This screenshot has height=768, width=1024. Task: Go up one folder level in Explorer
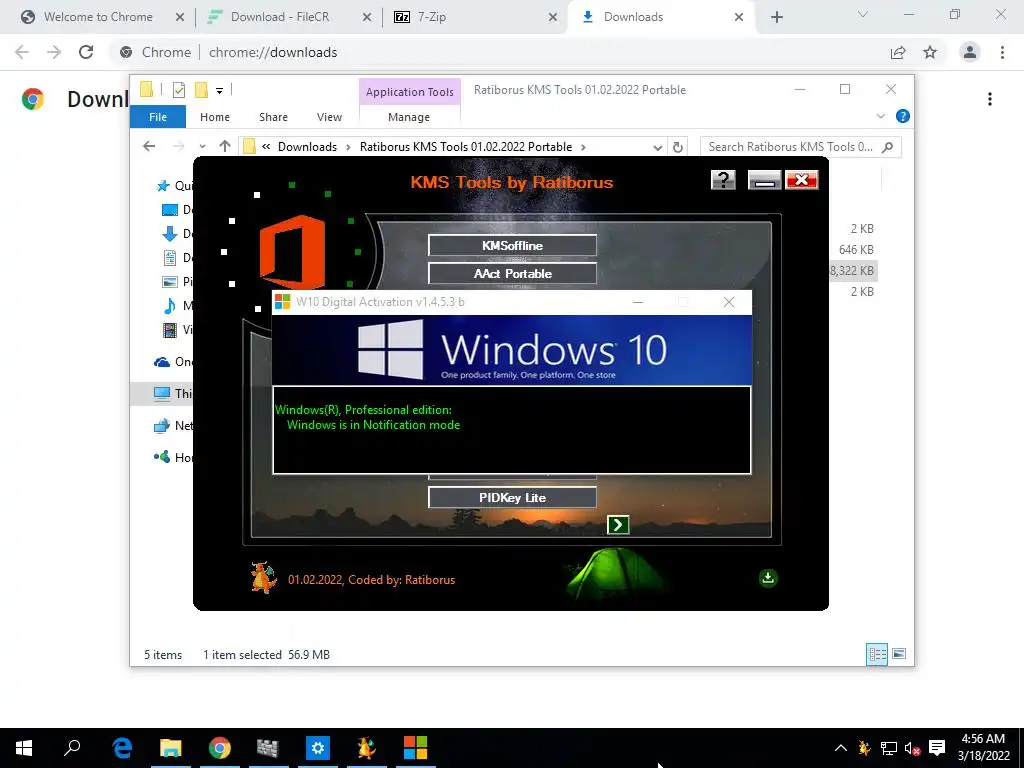coord(225,146)
